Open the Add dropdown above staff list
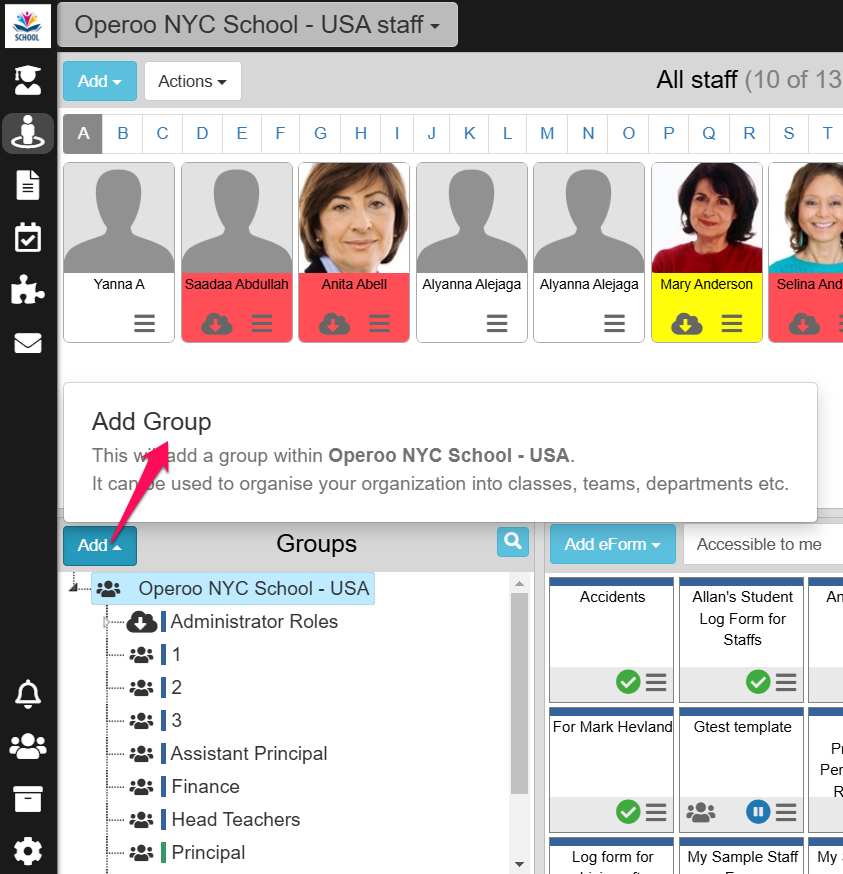Screen dimensions: 843x874 [100, 81]
